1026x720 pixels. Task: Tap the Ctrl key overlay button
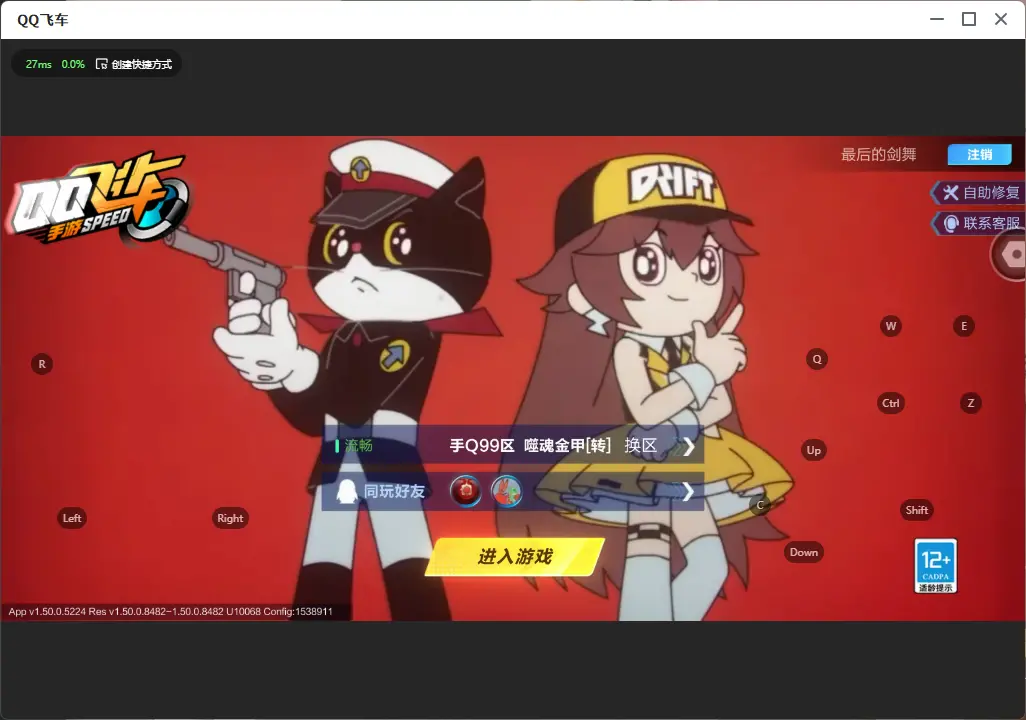(891, 403)
